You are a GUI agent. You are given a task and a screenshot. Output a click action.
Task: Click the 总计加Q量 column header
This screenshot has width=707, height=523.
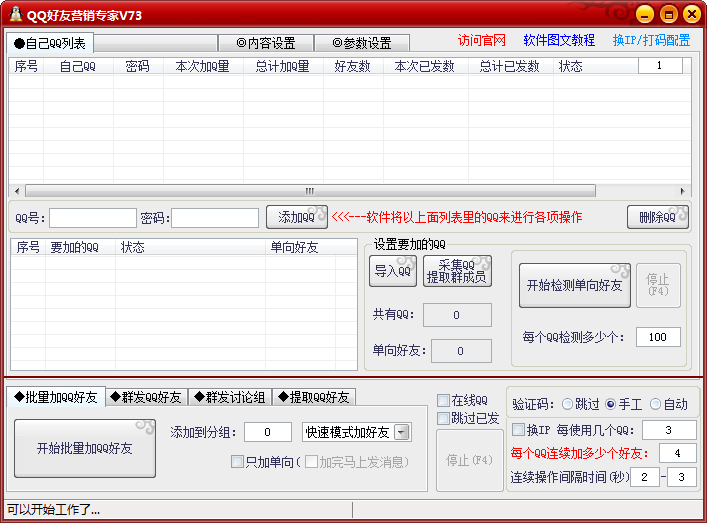point(283,66)
